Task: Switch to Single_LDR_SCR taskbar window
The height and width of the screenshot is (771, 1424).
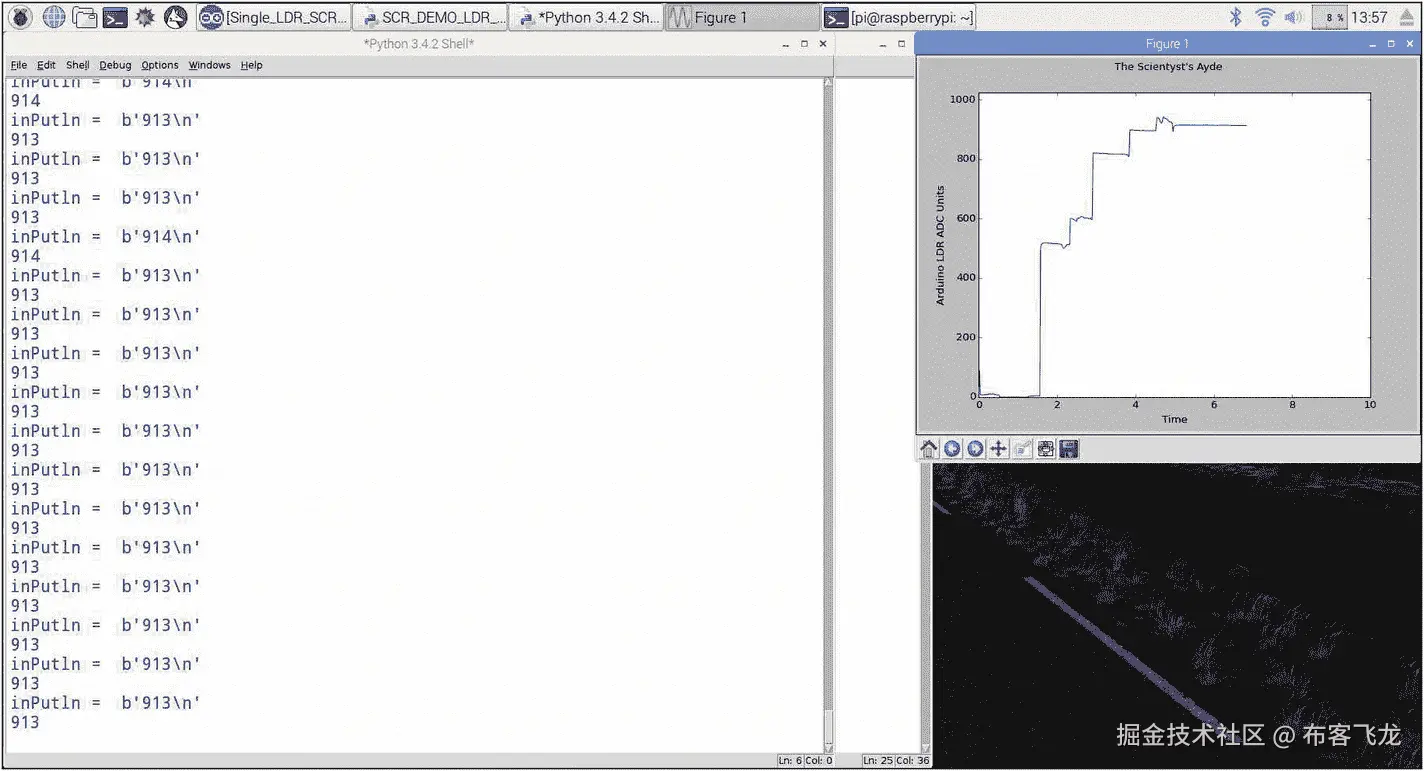Action: click(273, 17)
